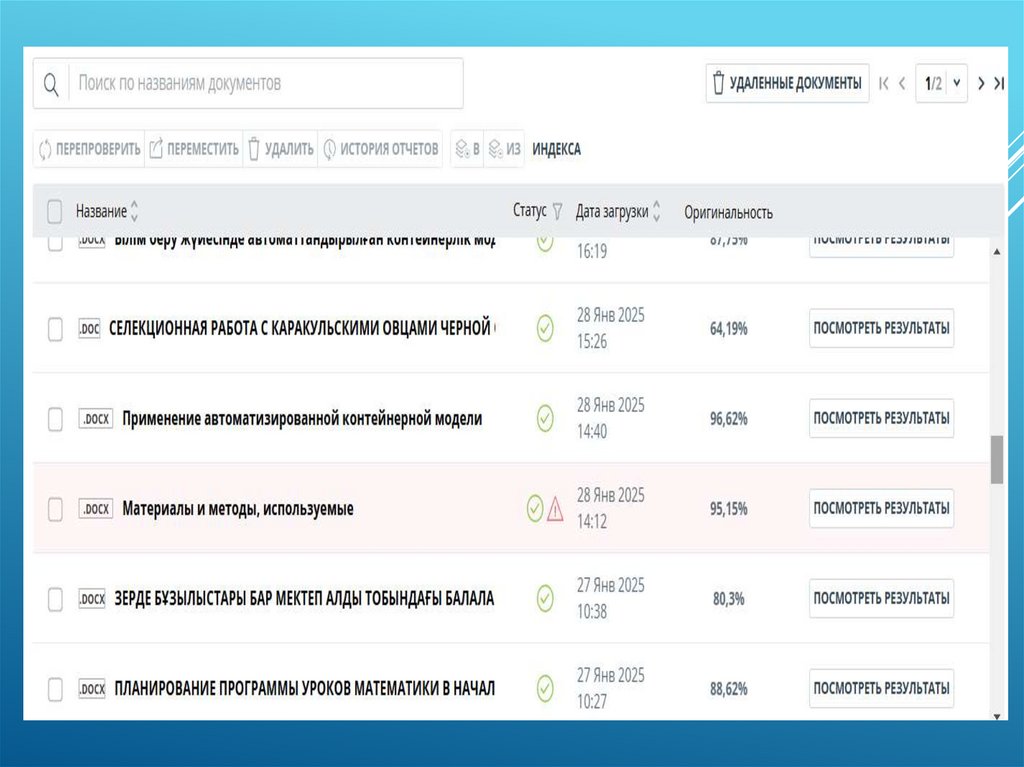Sort by Дата загрузки column arrows
The image size is (1024, 767).
pyautogui.click(x=656, y=211)
